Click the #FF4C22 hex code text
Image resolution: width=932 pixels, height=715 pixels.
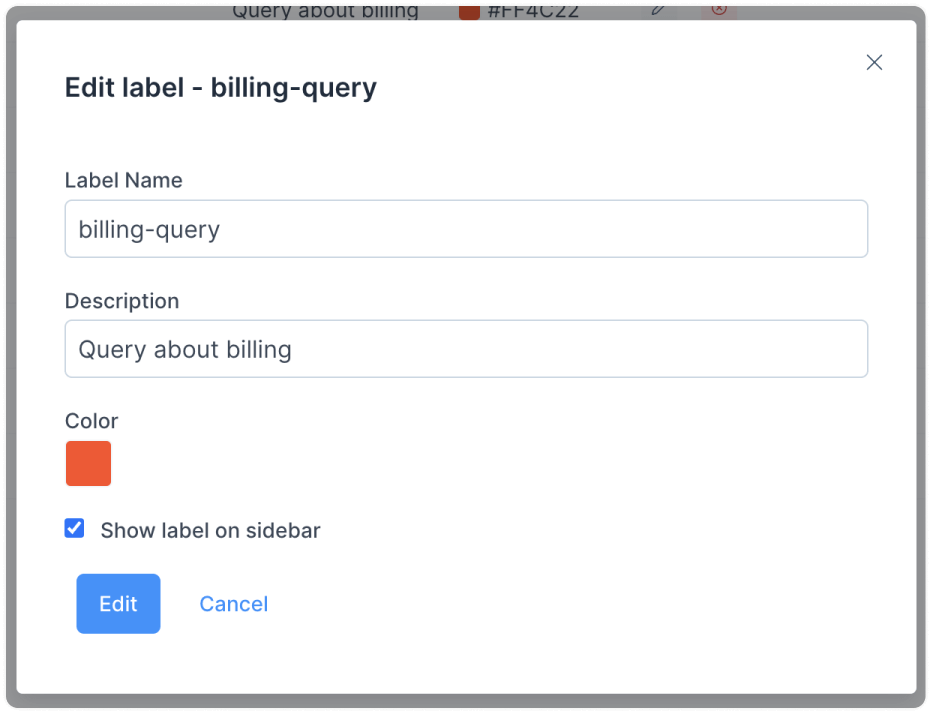pos(533,12)
